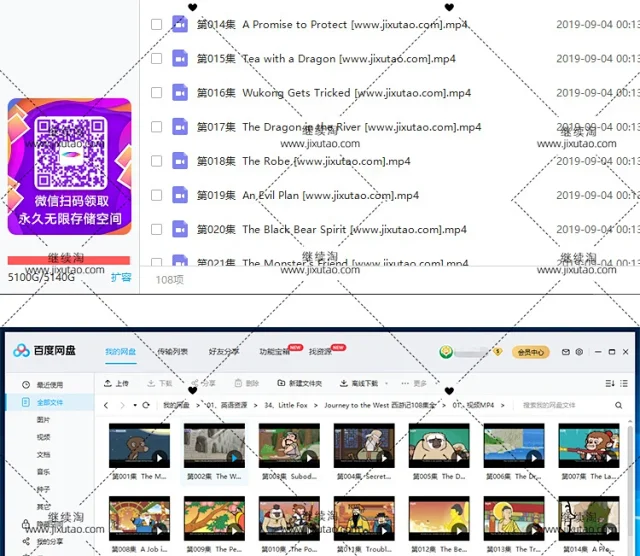Open the 功能宝箱 tab
This screenshot has height=556, width=640.
click(x=275, y=351)
